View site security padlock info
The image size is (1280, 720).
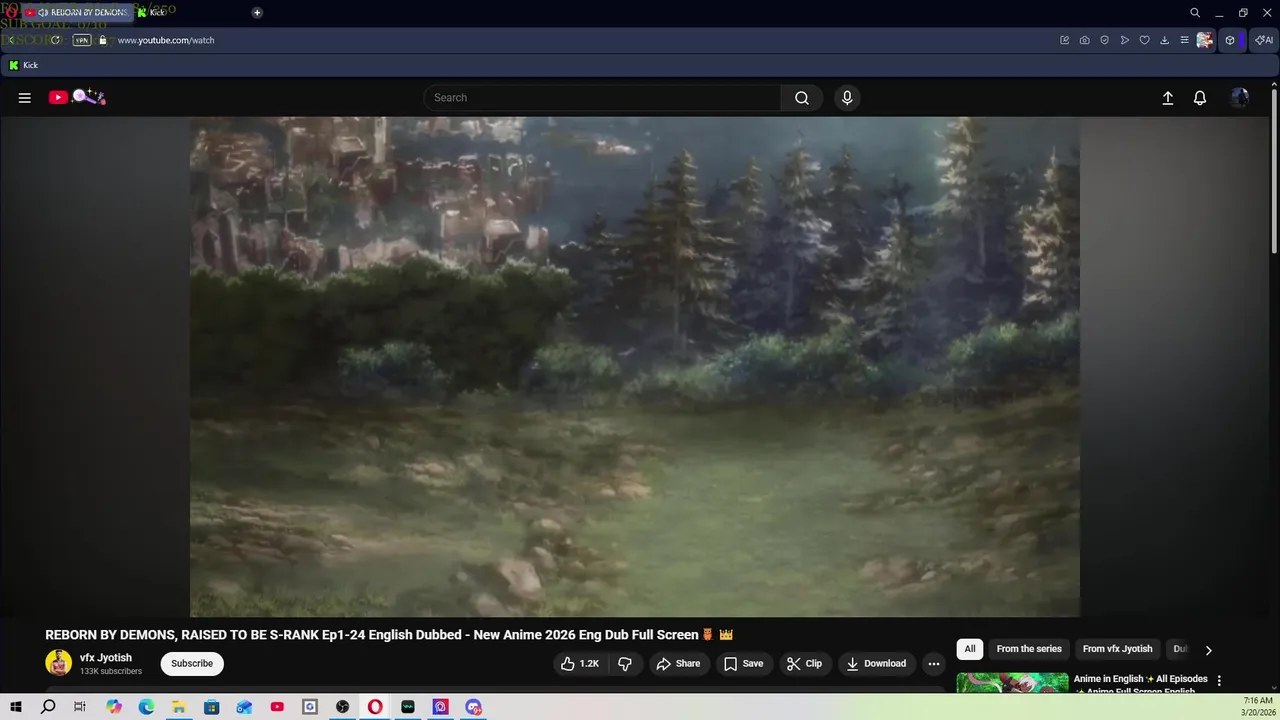click(102, 40)
